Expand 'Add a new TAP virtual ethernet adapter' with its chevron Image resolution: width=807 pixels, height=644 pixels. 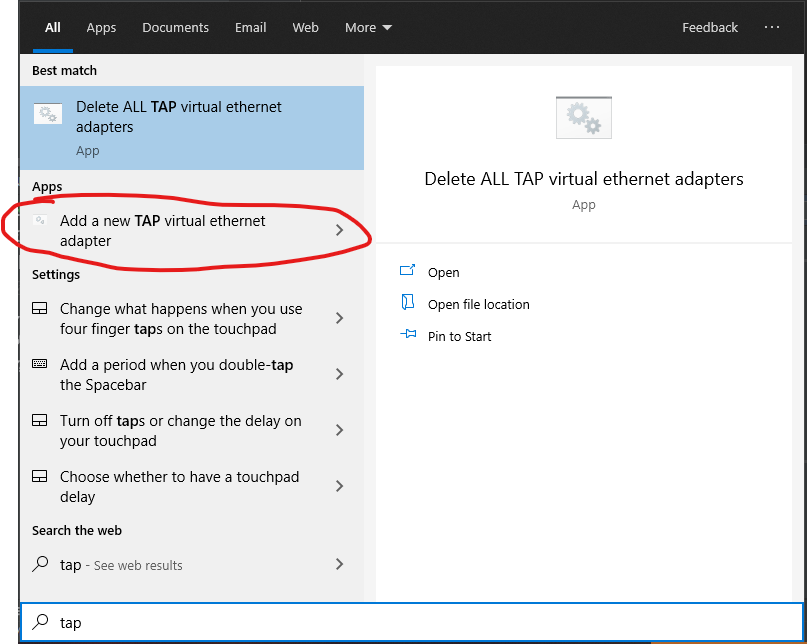point(339,230)
